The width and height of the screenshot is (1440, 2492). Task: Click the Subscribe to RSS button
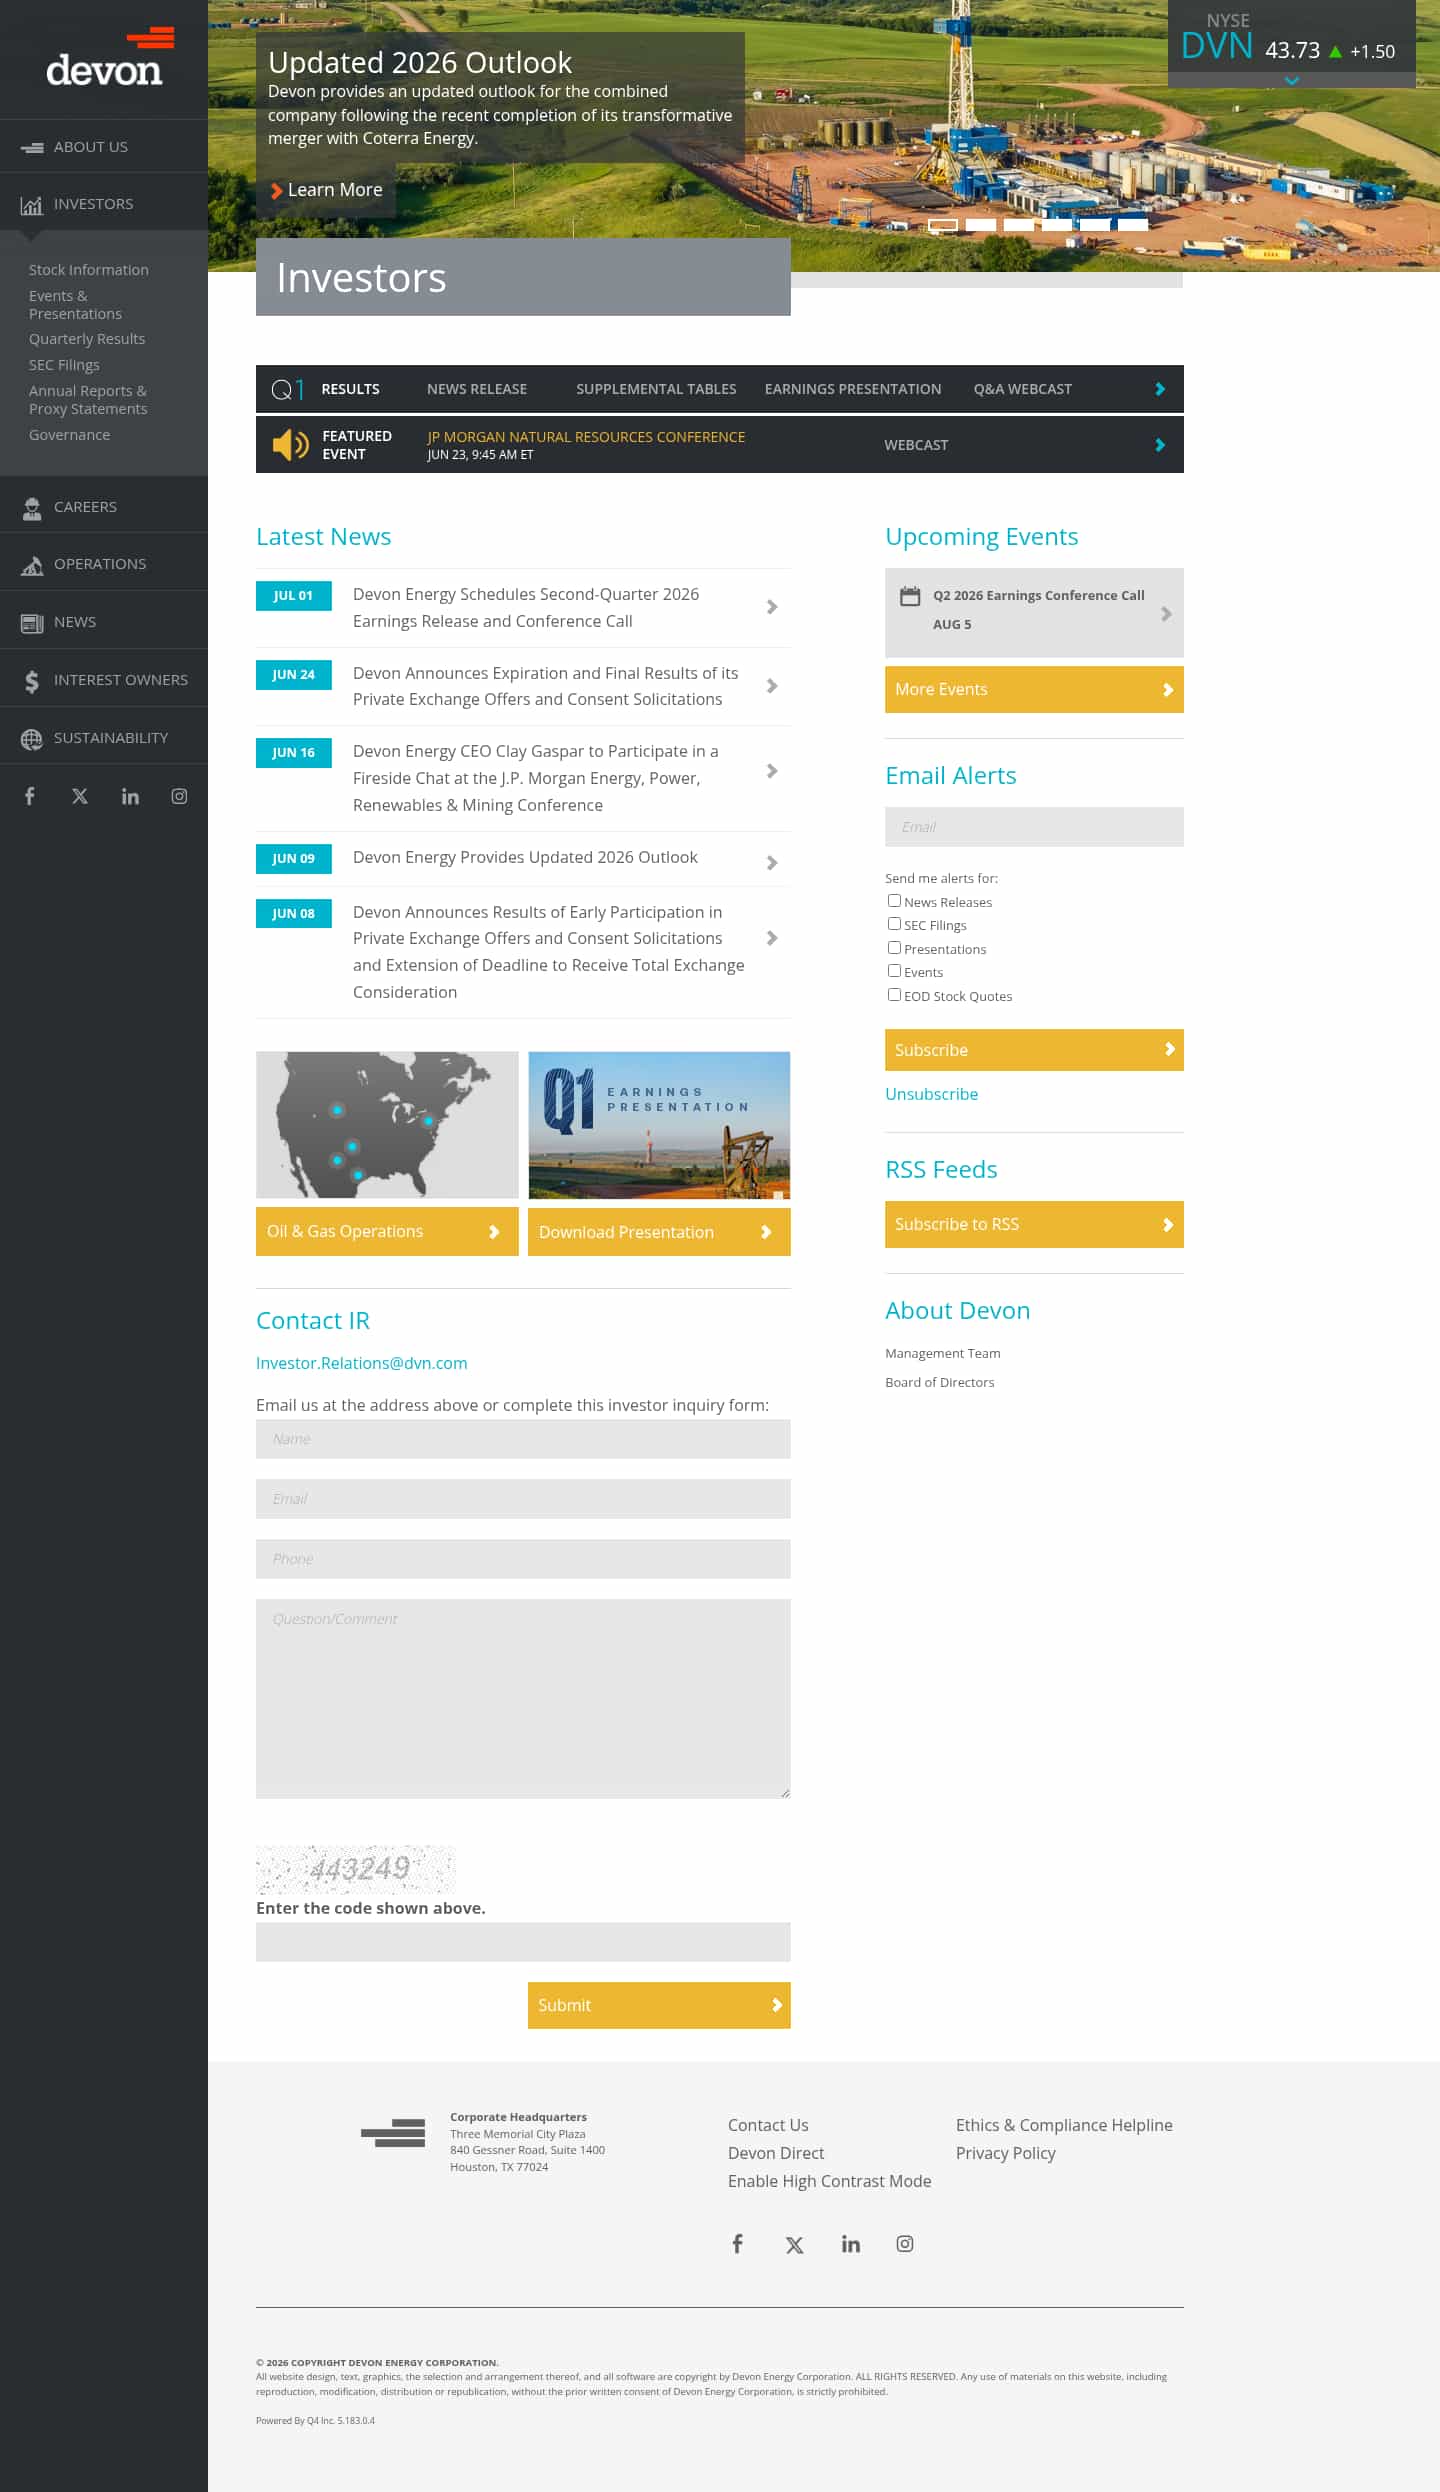pyautogui.click(x=1034, y=1225)
